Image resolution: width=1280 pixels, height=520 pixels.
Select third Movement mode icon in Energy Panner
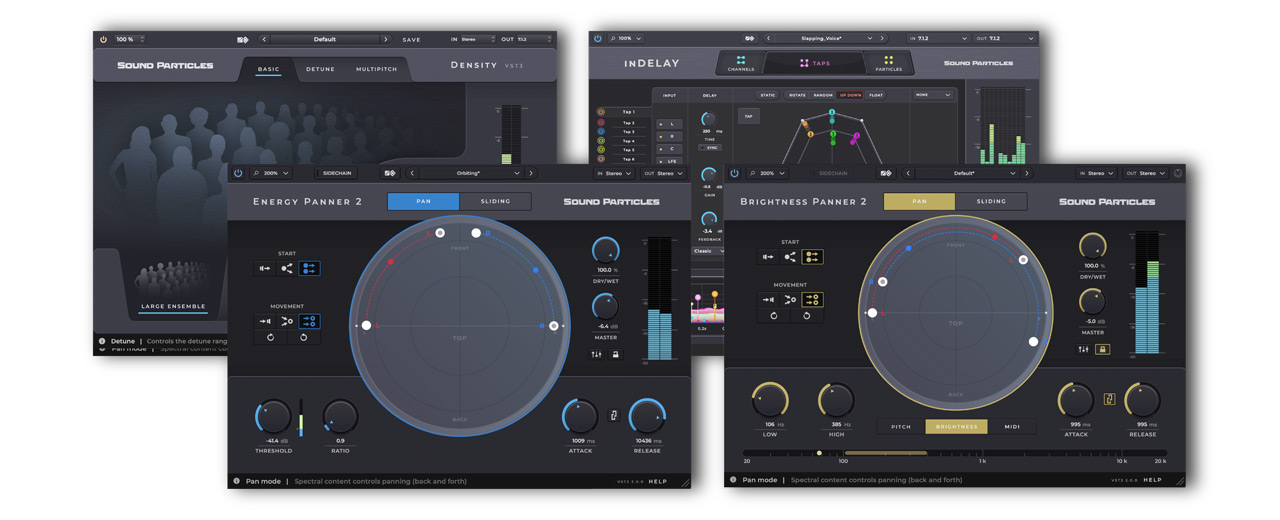tap(309, 321)
